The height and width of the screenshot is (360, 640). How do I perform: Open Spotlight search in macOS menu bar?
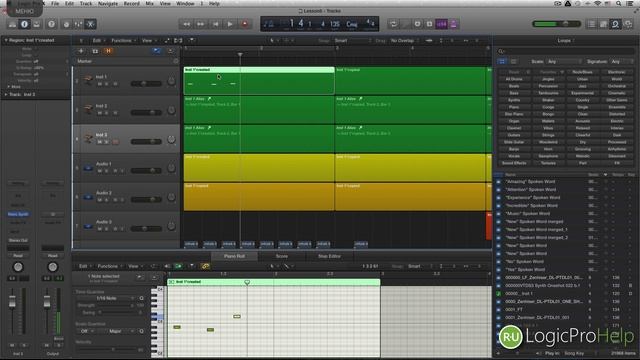[x=619, y=3]
